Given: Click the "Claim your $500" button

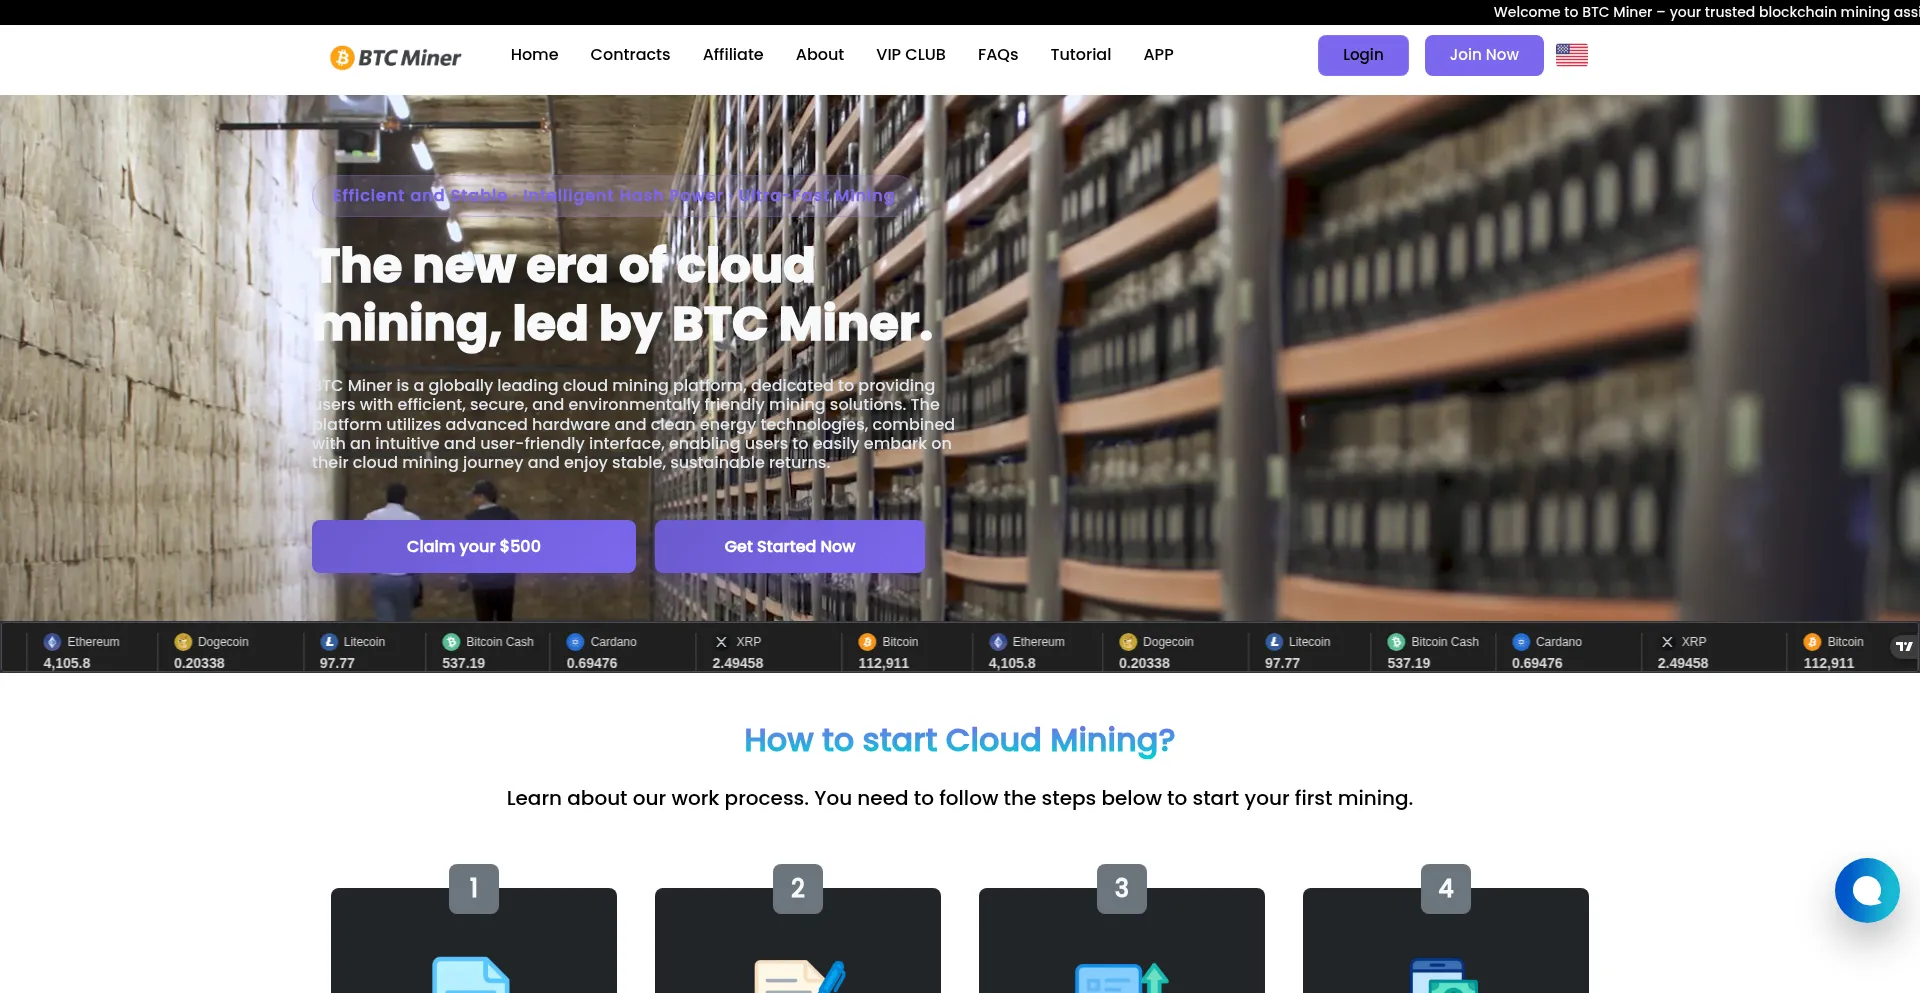Looking at the screenshot, I should click(474, 546).
